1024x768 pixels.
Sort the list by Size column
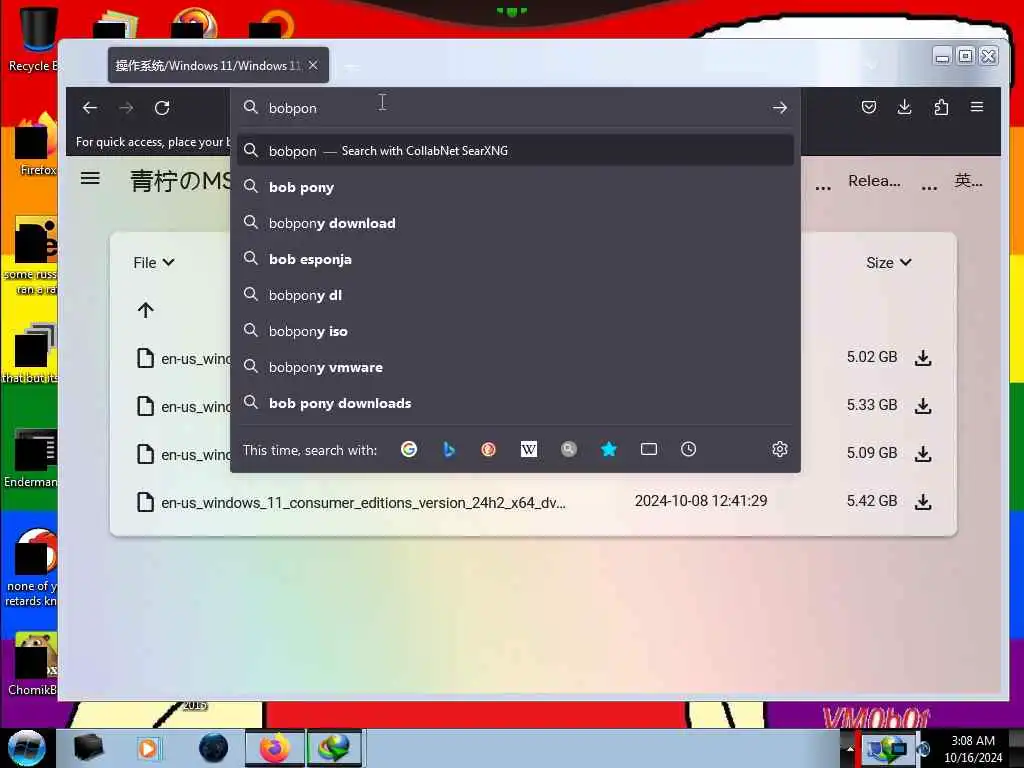(889, 263)
